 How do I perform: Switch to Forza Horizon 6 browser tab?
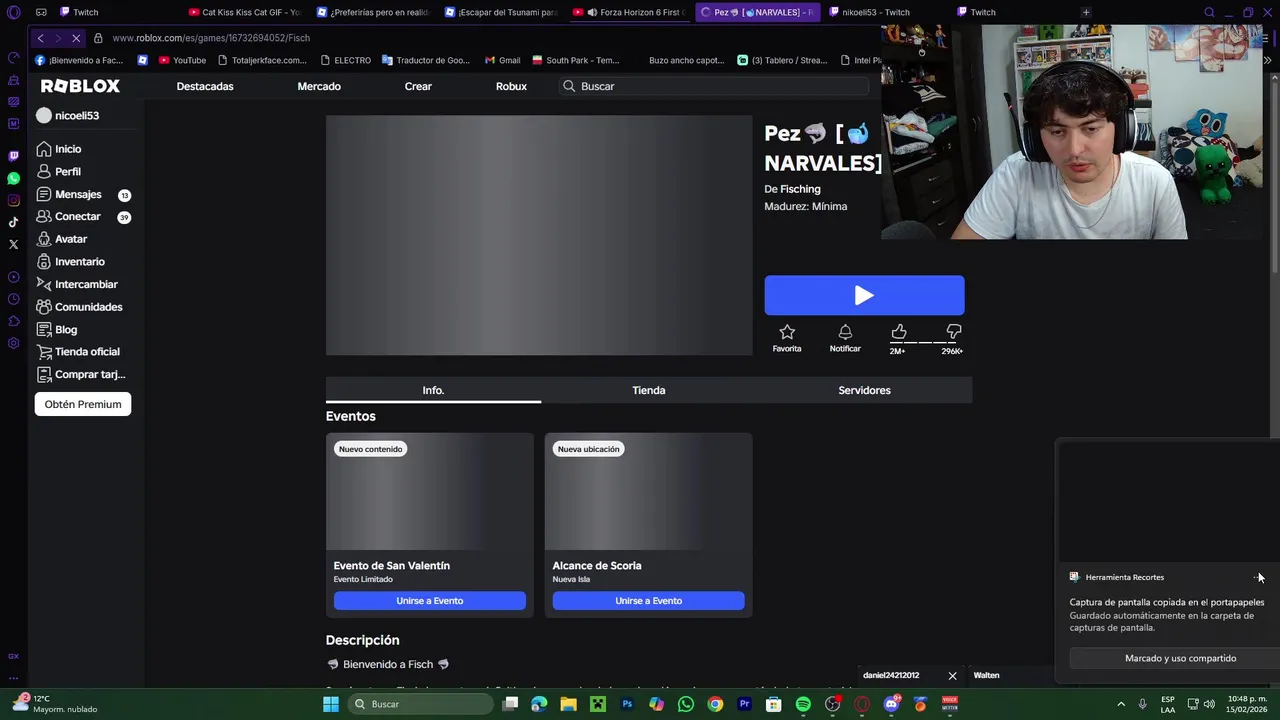coord(628,12)
